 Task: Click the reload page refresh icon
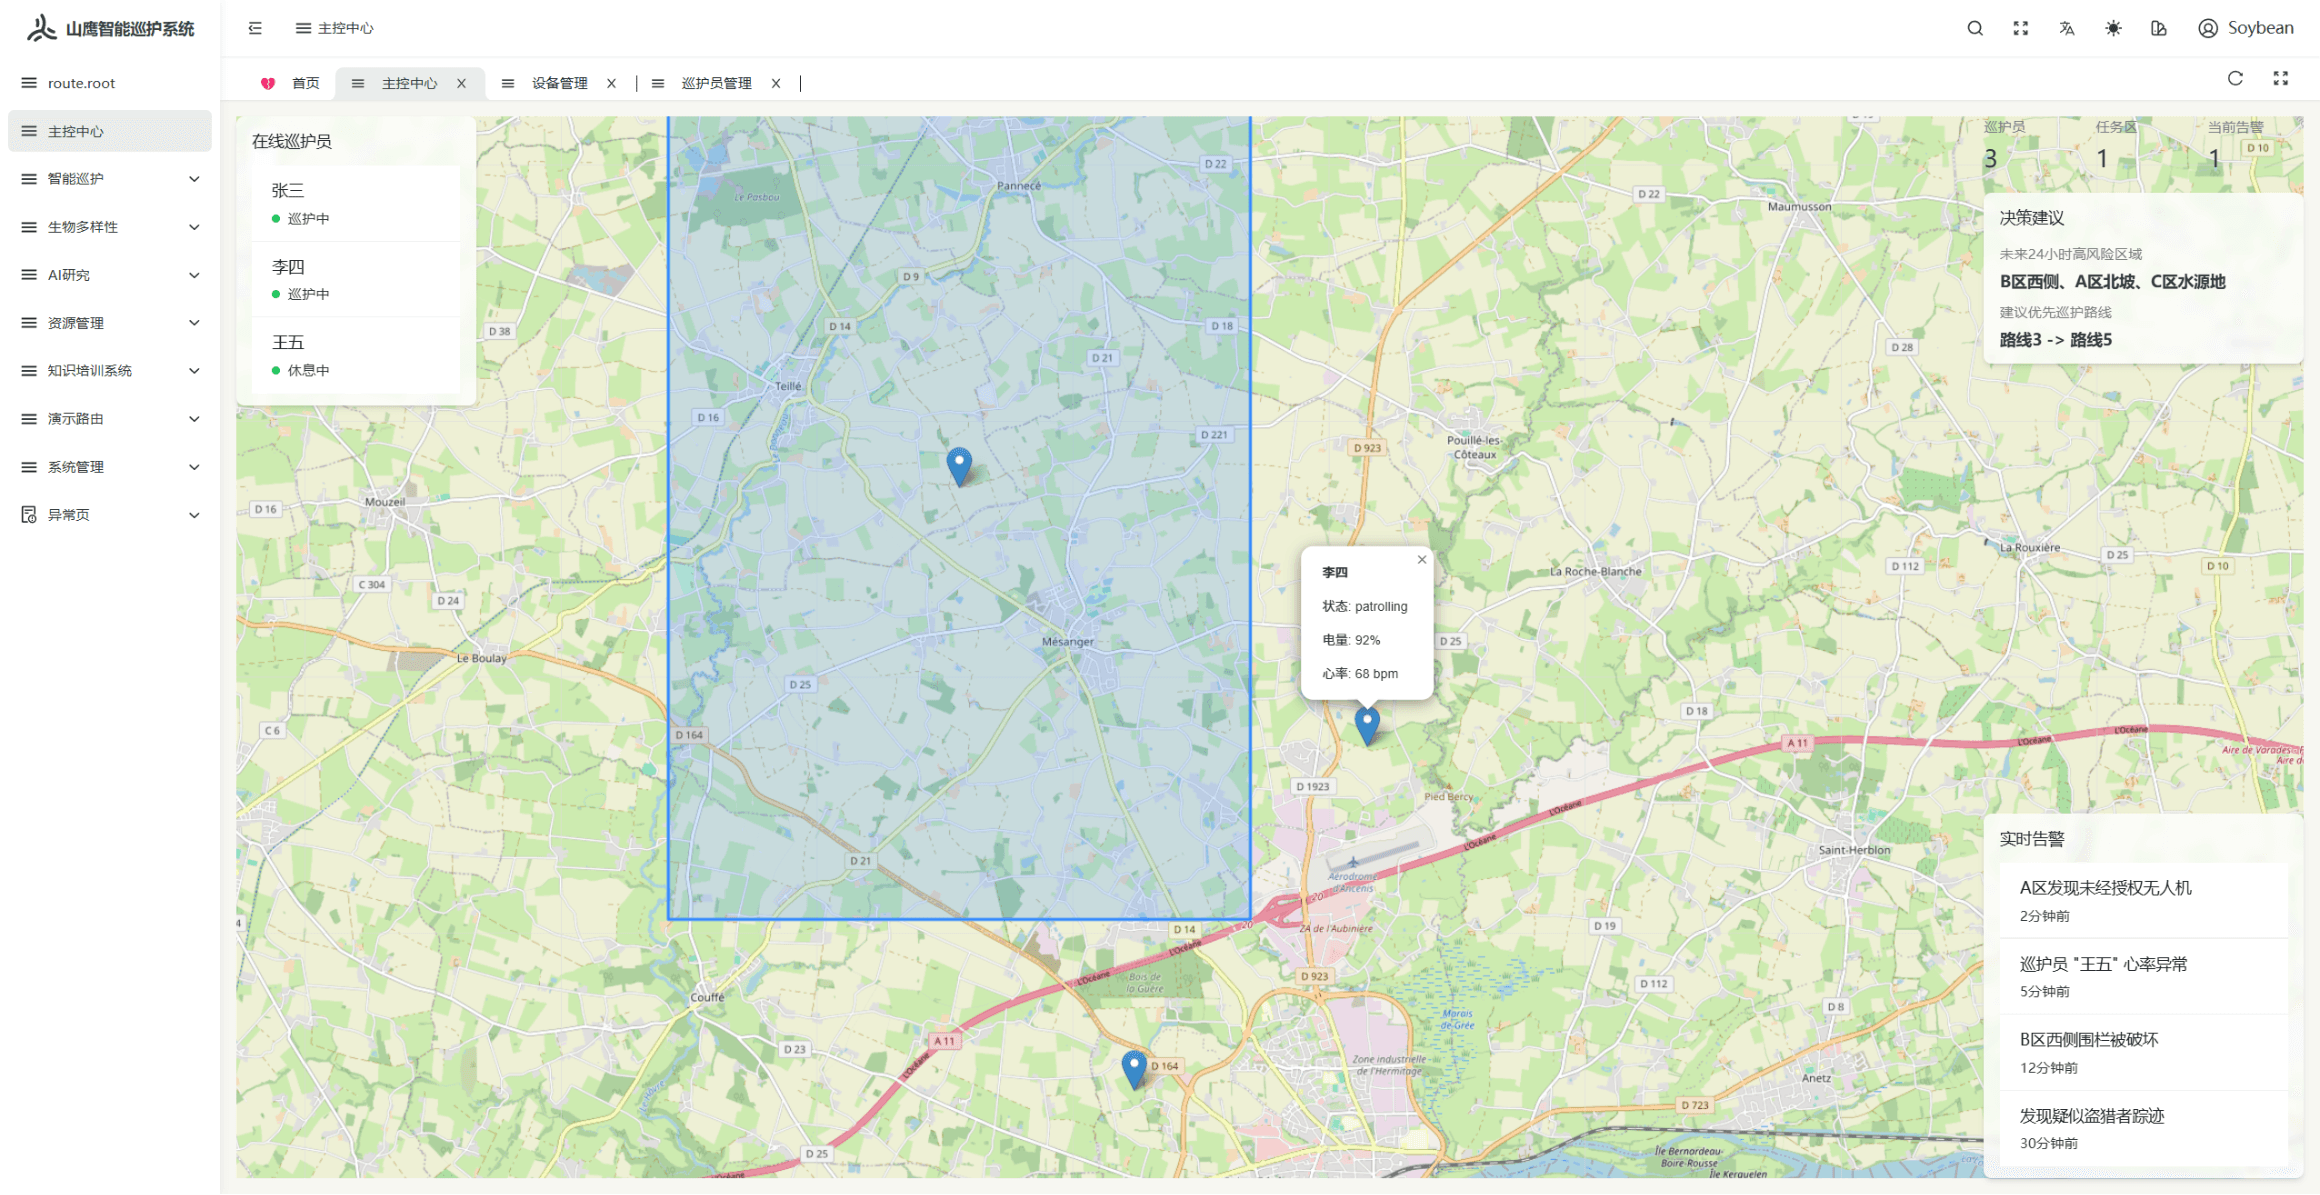coord(2235,79)
